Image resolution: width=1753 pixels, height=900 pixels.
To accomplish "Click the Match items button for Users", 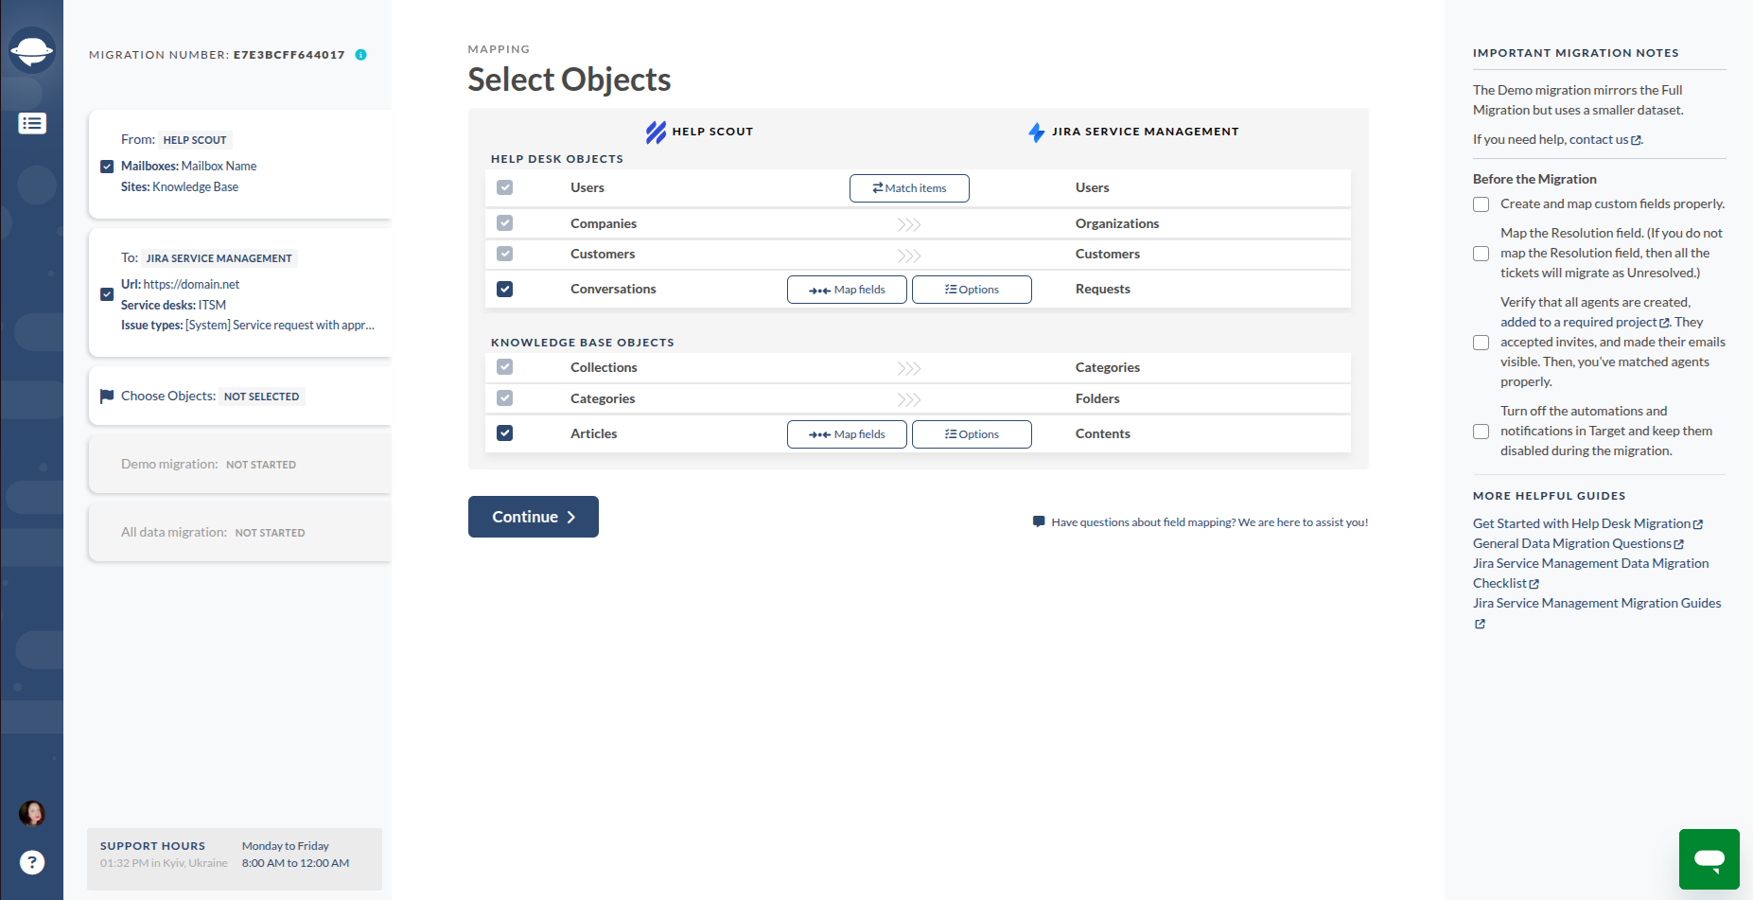I will coord(909,188).
